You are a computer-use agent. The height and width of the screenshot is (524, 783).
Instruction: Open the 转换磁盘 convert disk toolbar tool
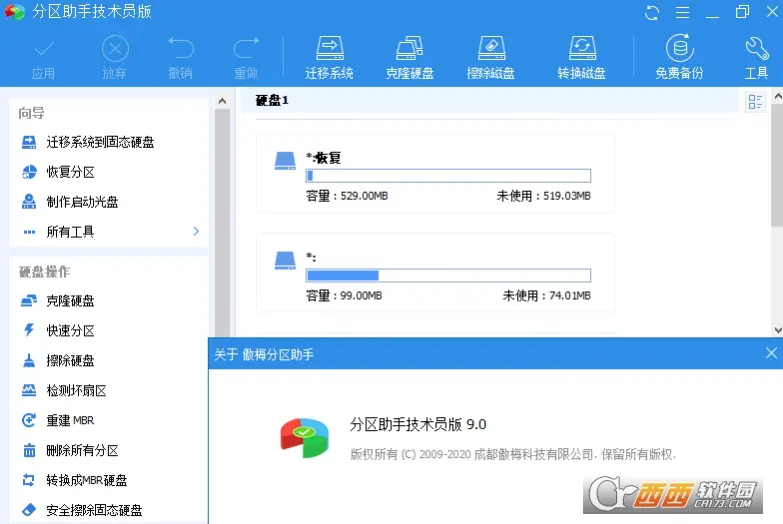click(x=581, y=58)
